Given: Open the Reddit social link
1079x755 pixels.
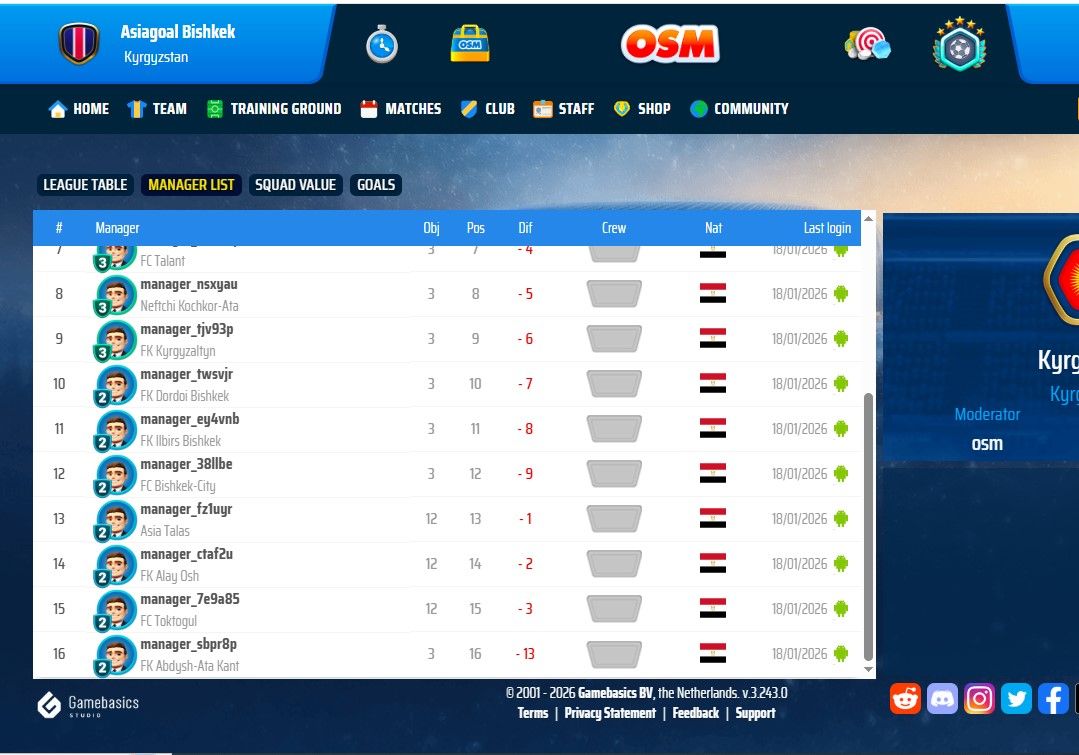Looking at the screenshot, I should [905, 698].
